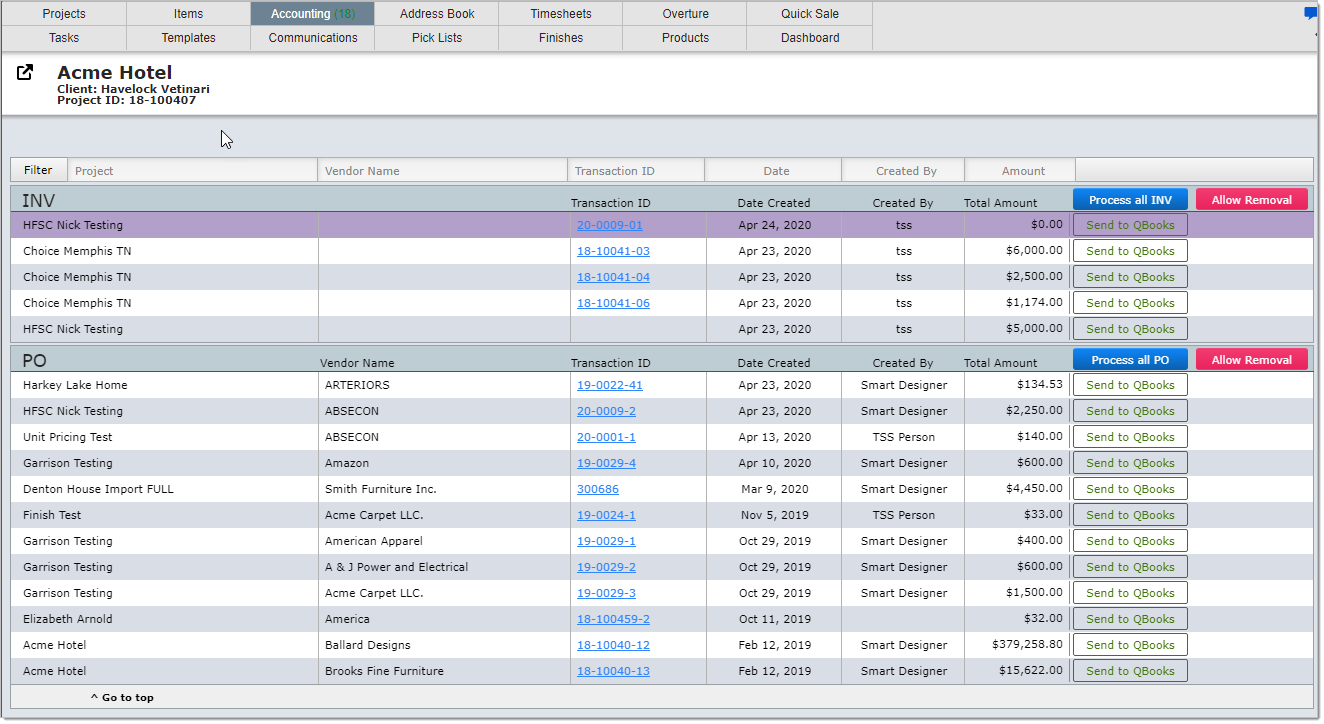Click Allow Removal in INV section
Viewport: 1324px width, 724px height.
[x=1251, y=200]
